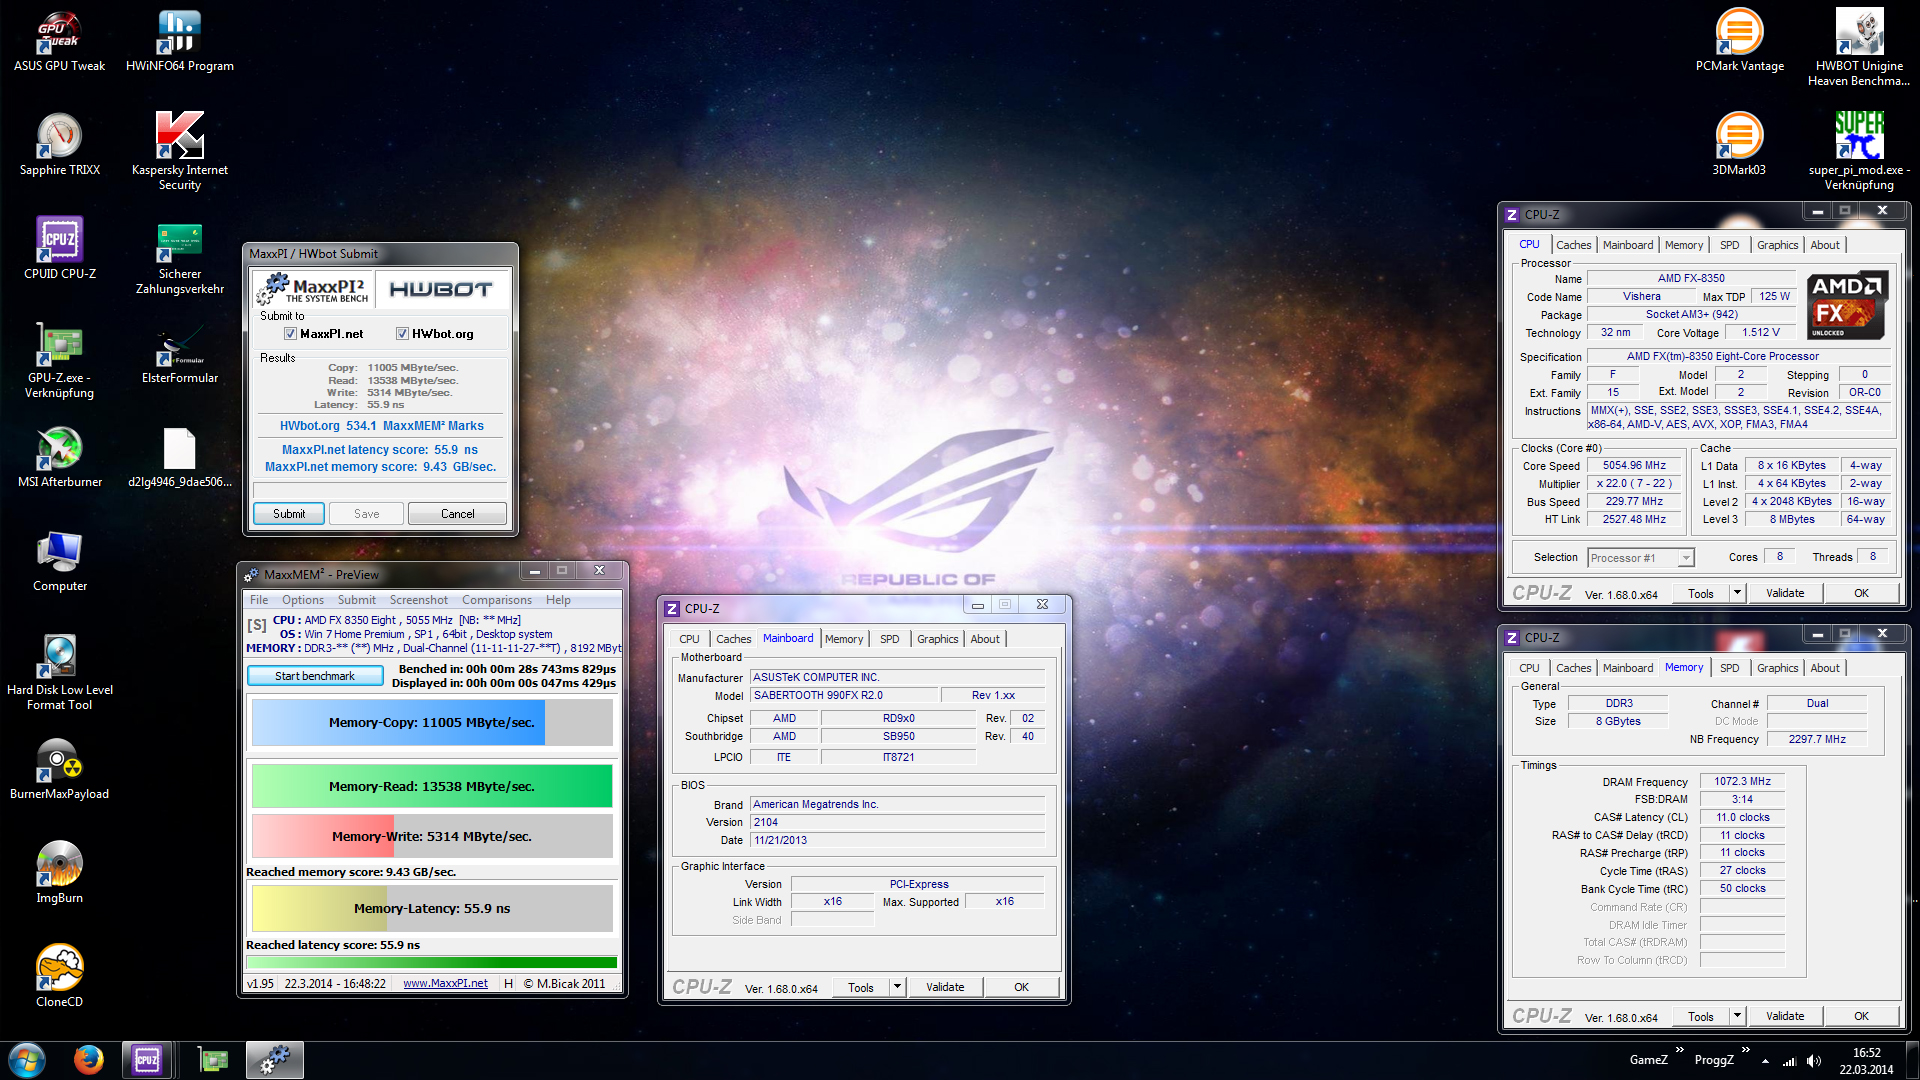Launch Sapphire TRIXX desktop icon
Screen dimensions: 1920x1080
pyautogui.click(x=59, y=145)
